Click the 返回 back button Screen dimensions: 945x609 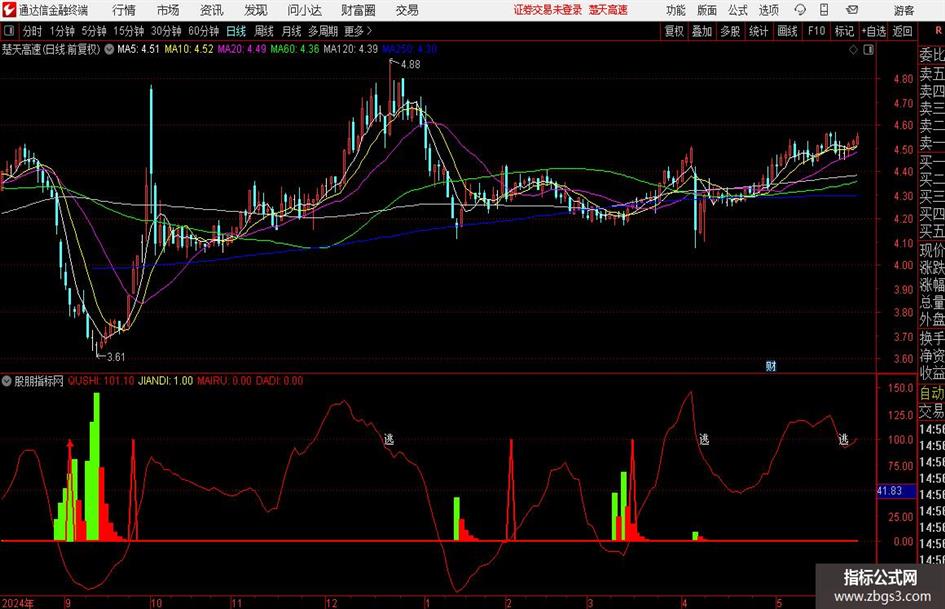tap(902, 31)
